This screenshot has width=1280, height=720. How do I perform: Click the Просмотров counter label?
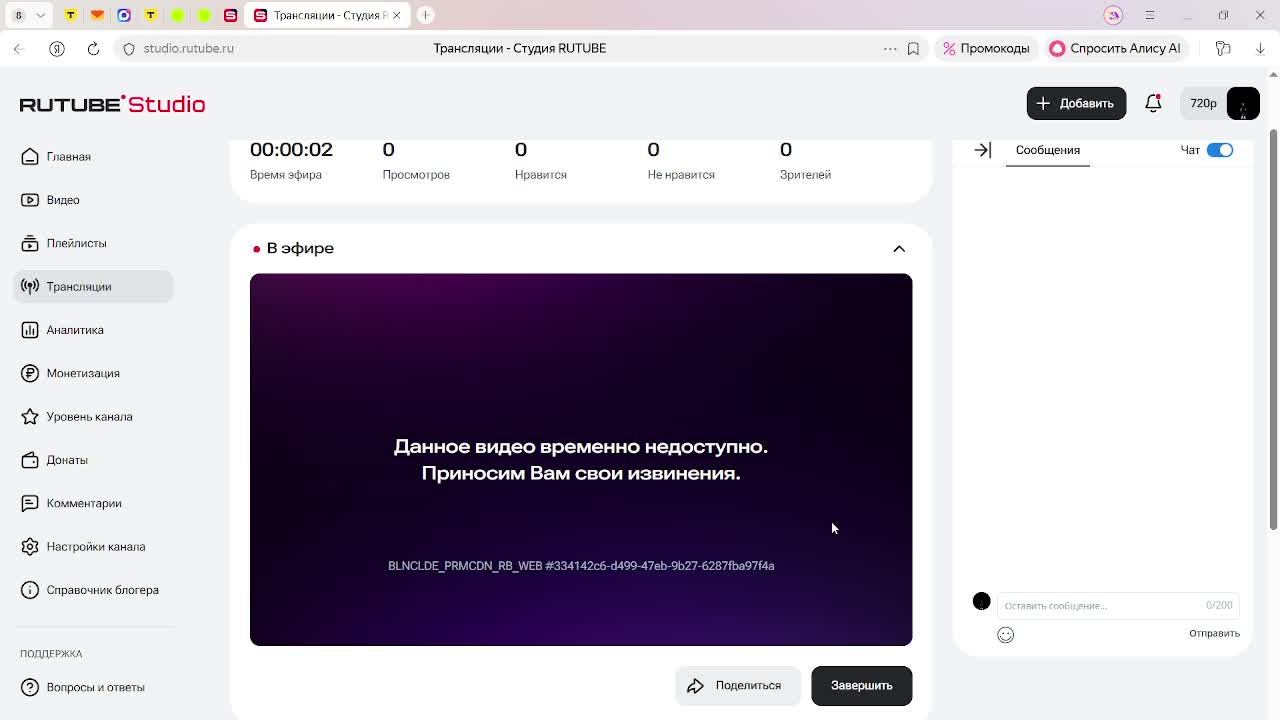(416, 175)
